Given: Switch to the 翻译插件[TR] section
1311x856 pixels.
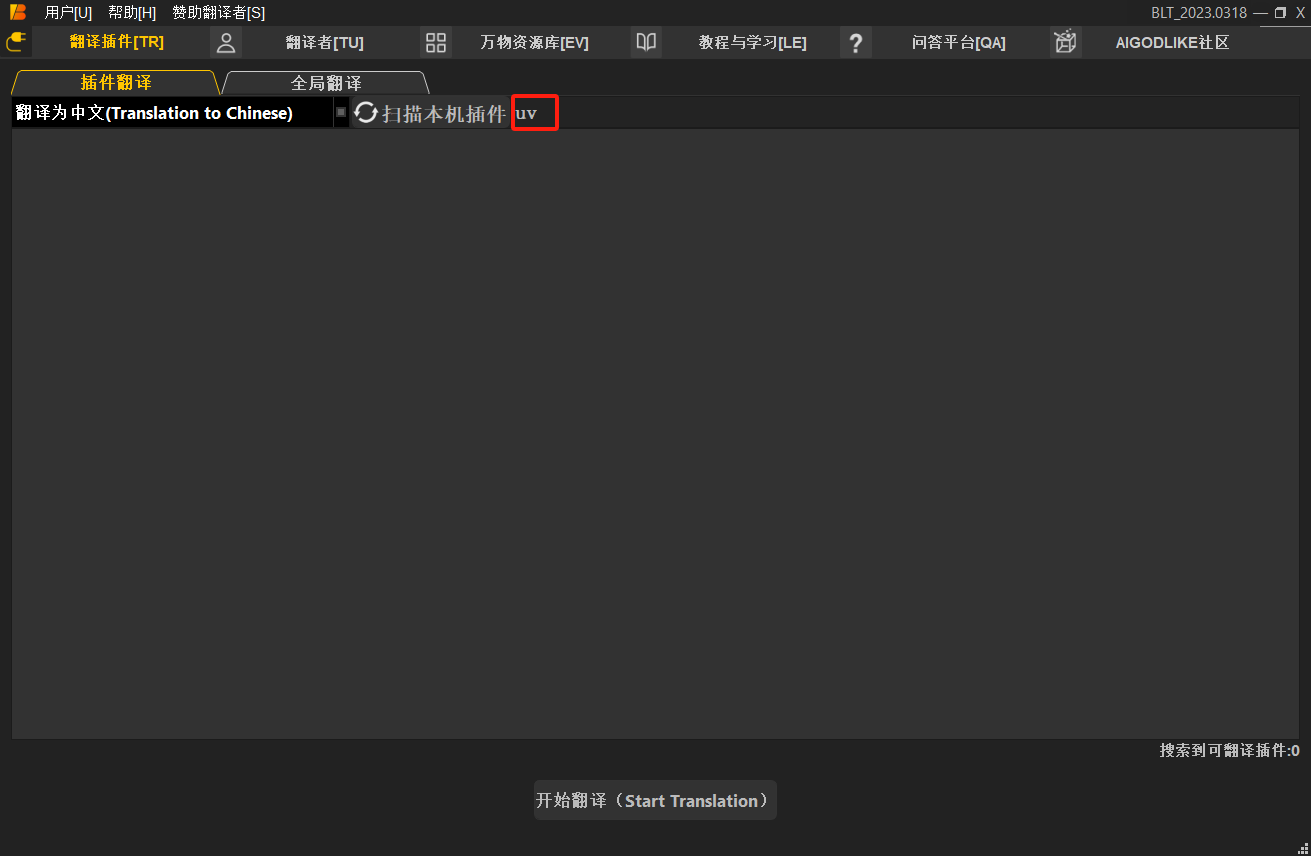Looking at the screenshot, I should (117, 42).
